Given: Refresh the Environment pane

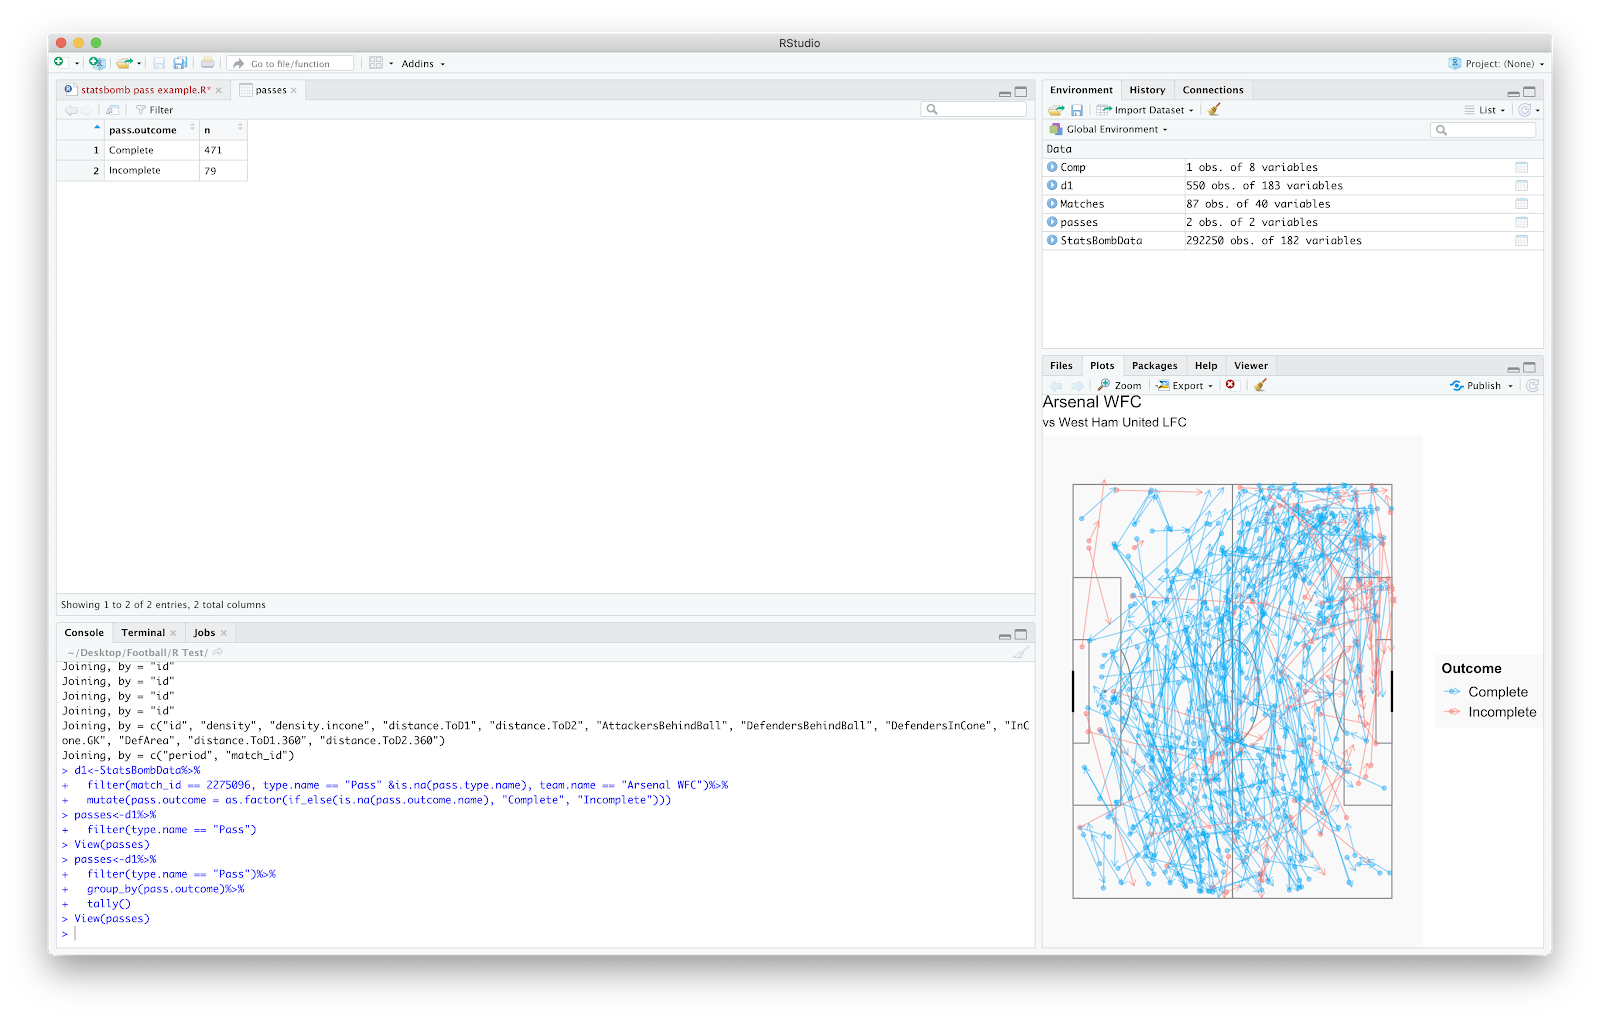Looking at the screenshot, I should [x=1524, y=110].
